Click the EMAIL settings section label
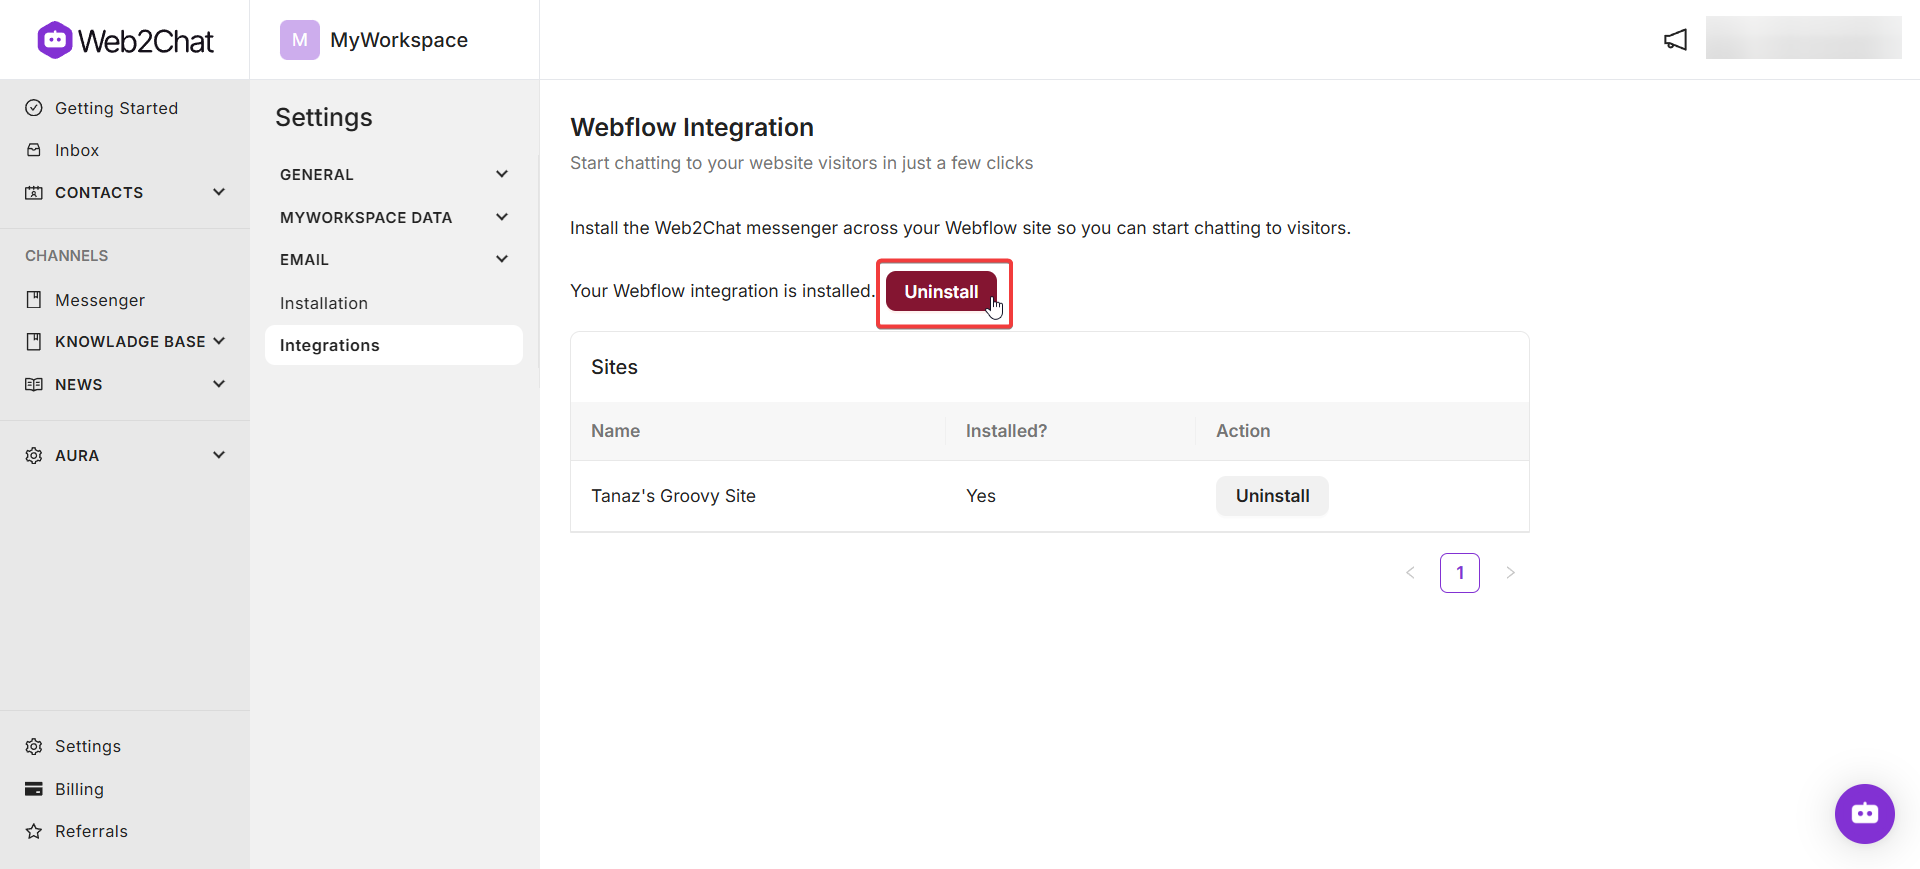 coord(304,259)
